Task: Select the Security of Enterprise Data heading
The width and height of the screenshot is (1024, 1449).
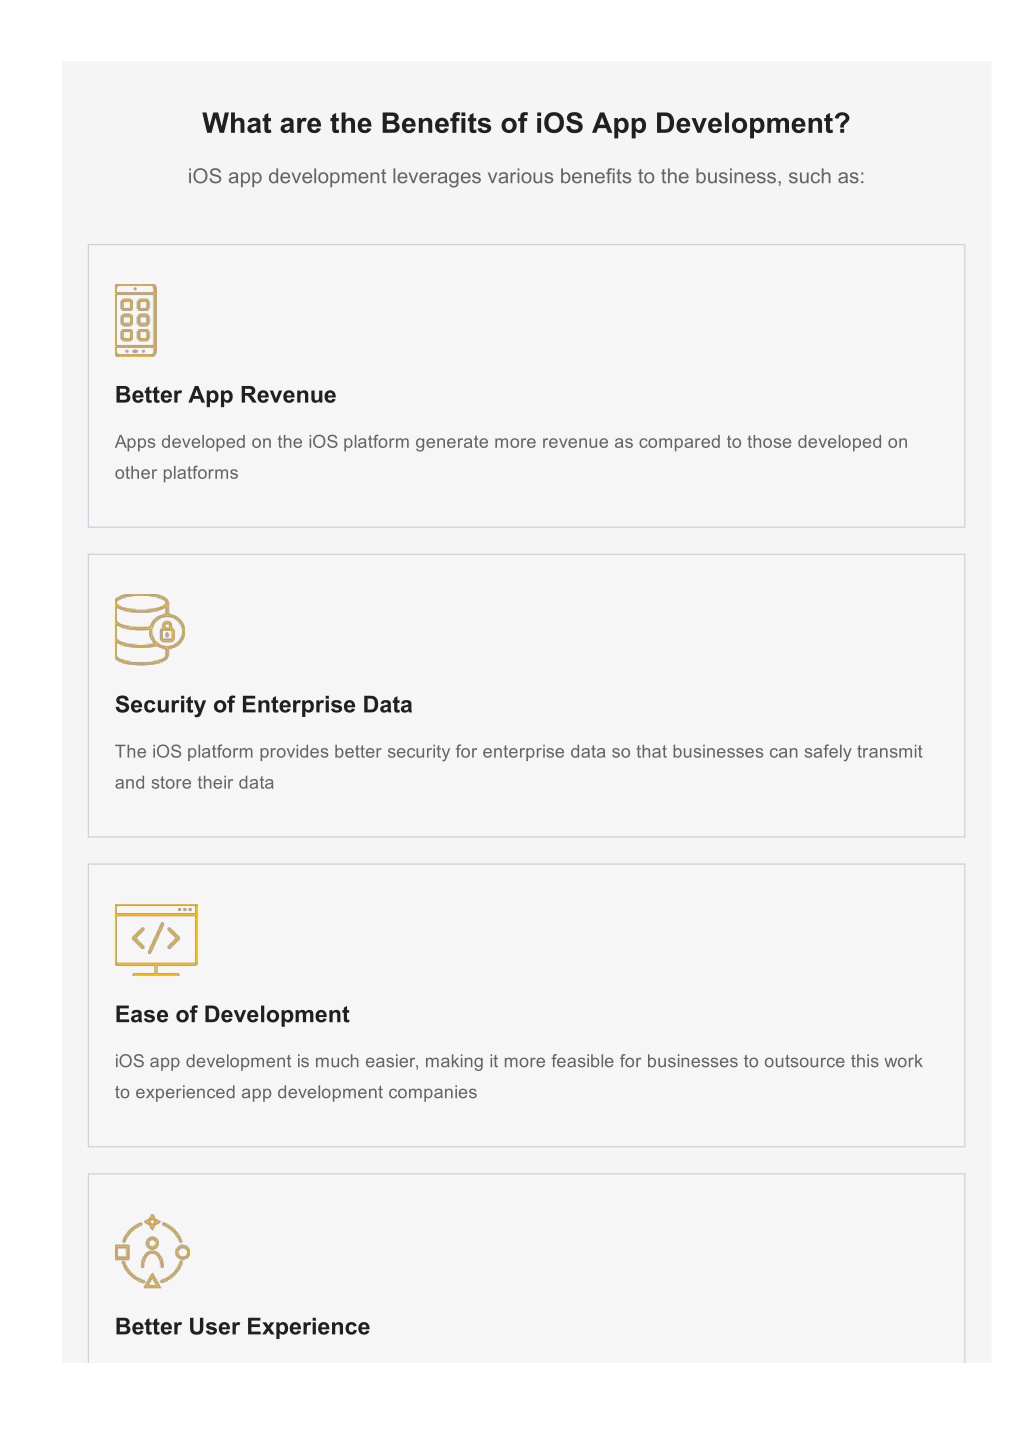Action: (264, 705)
